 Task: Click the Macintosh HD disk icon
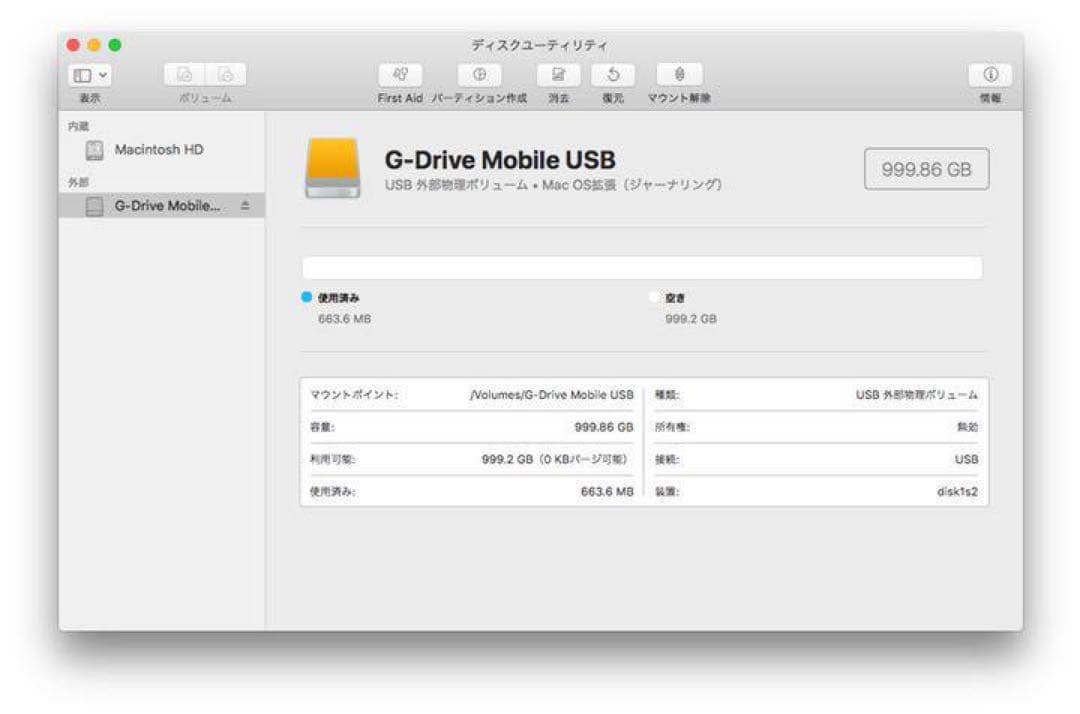(94, 149)
